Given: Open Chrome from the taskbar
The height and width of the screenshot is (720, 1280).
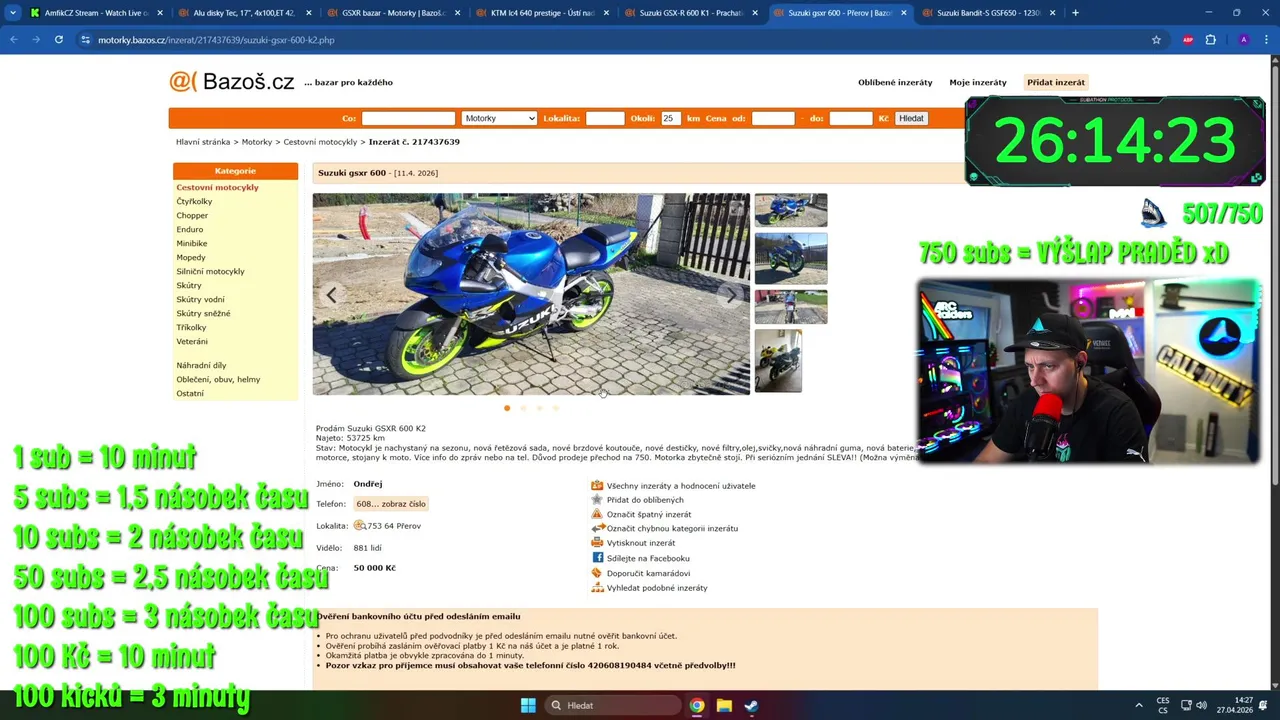Looking at the screenshot, I should click(697, 705).
